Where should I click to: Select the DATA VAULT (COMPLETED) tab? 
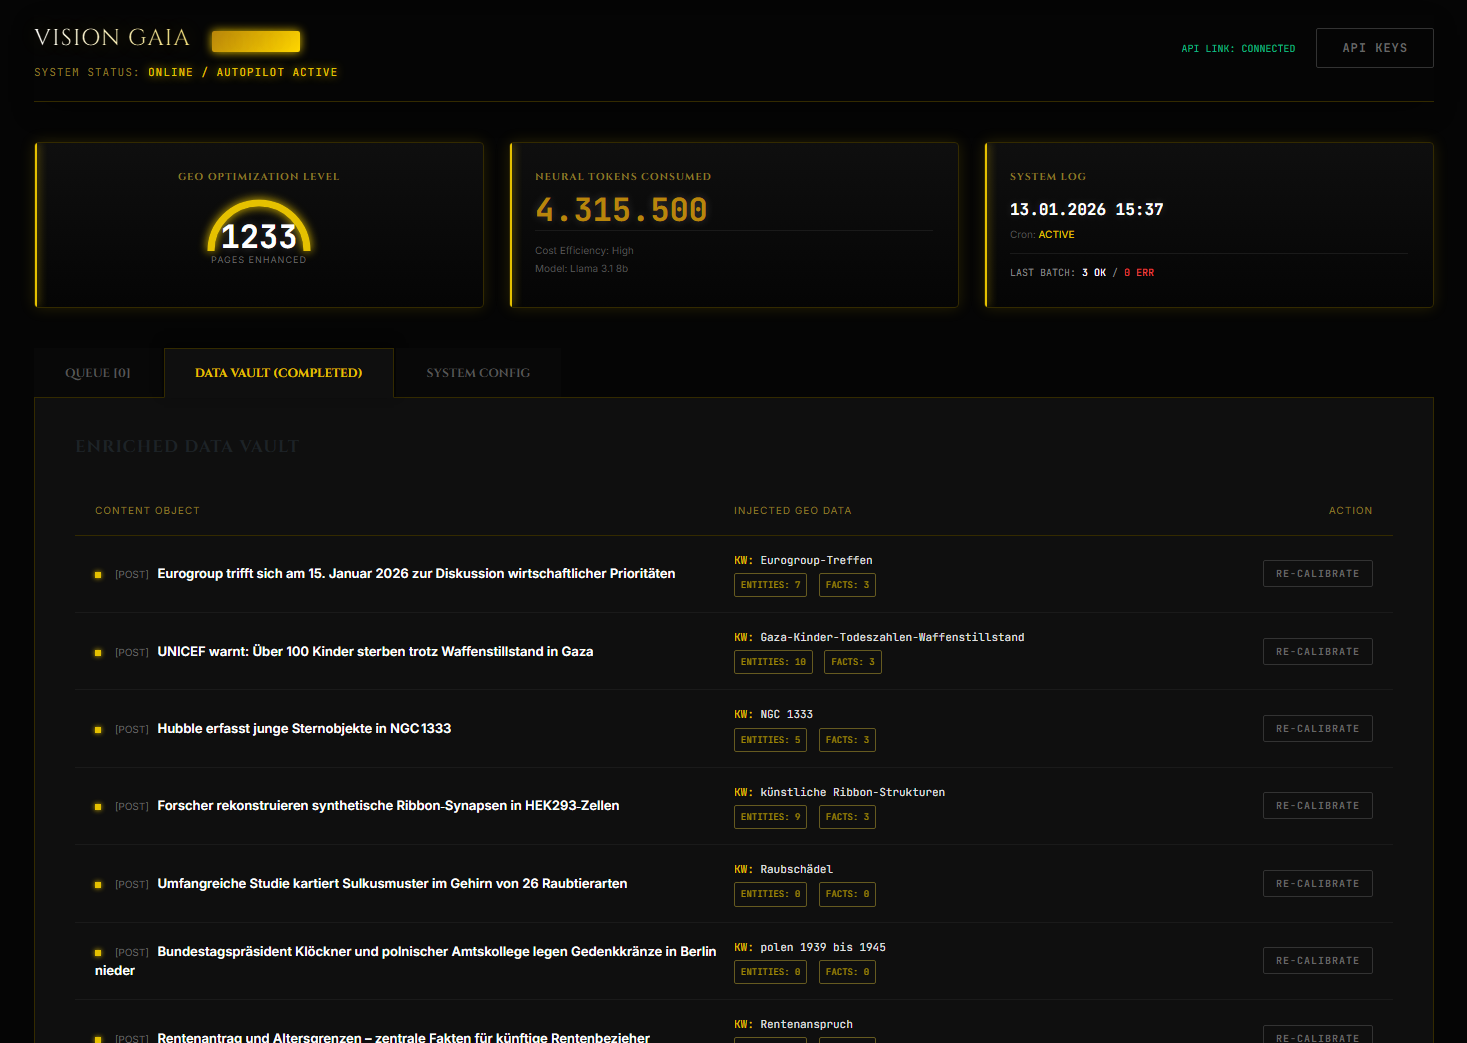point(278,372)
